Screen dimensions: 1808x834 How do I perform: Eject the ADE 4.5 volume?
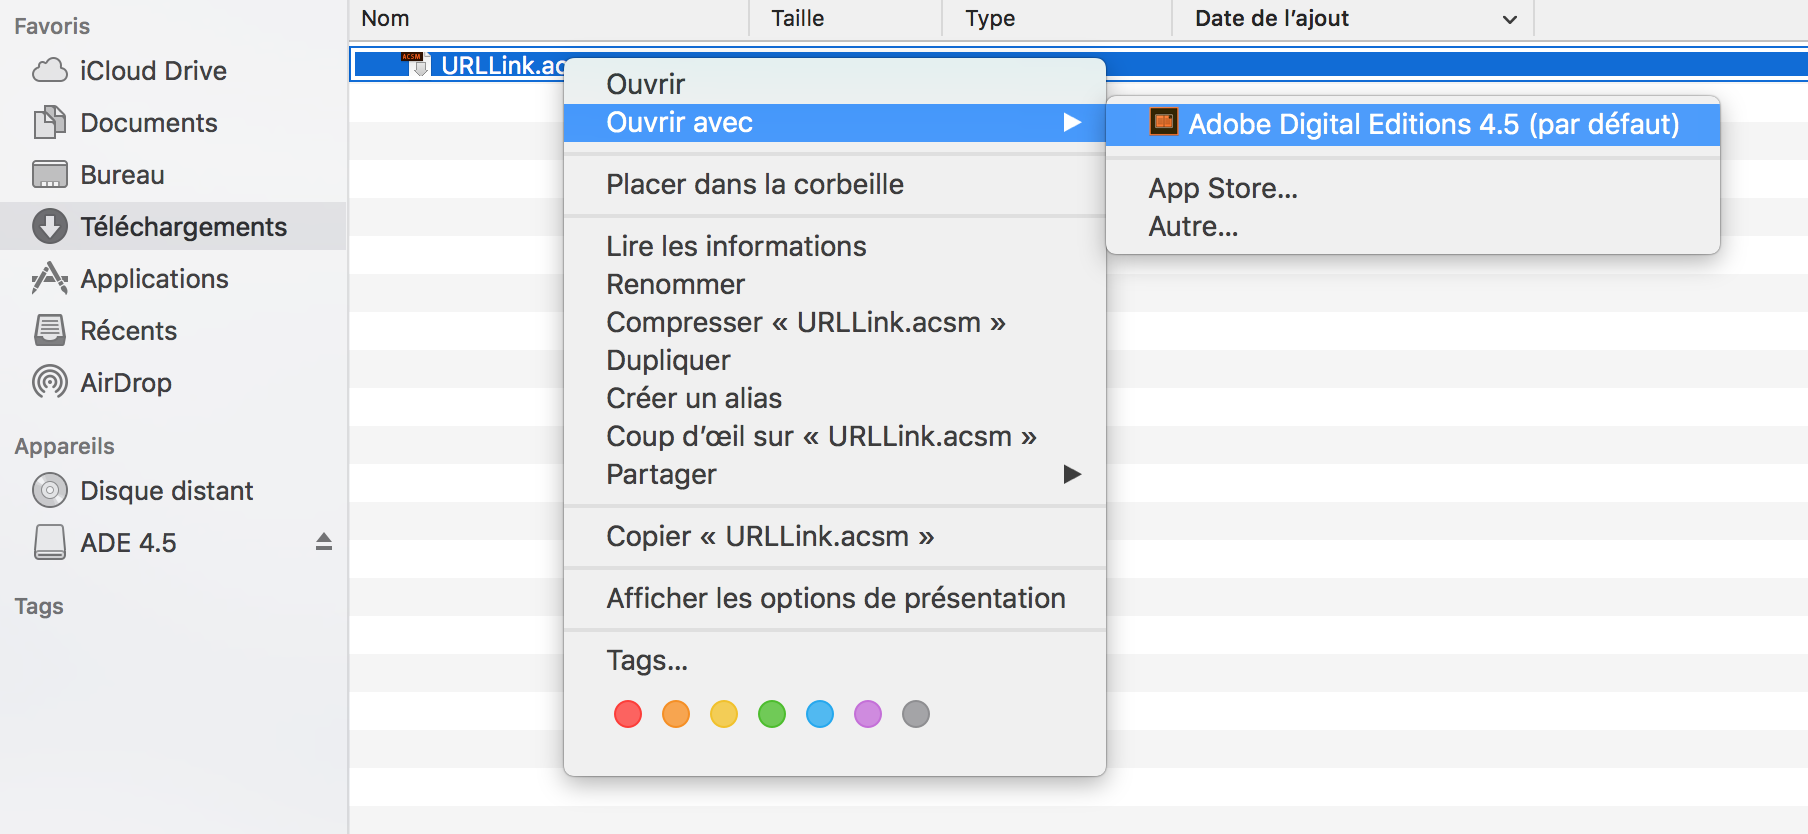[x=323, y=542]
